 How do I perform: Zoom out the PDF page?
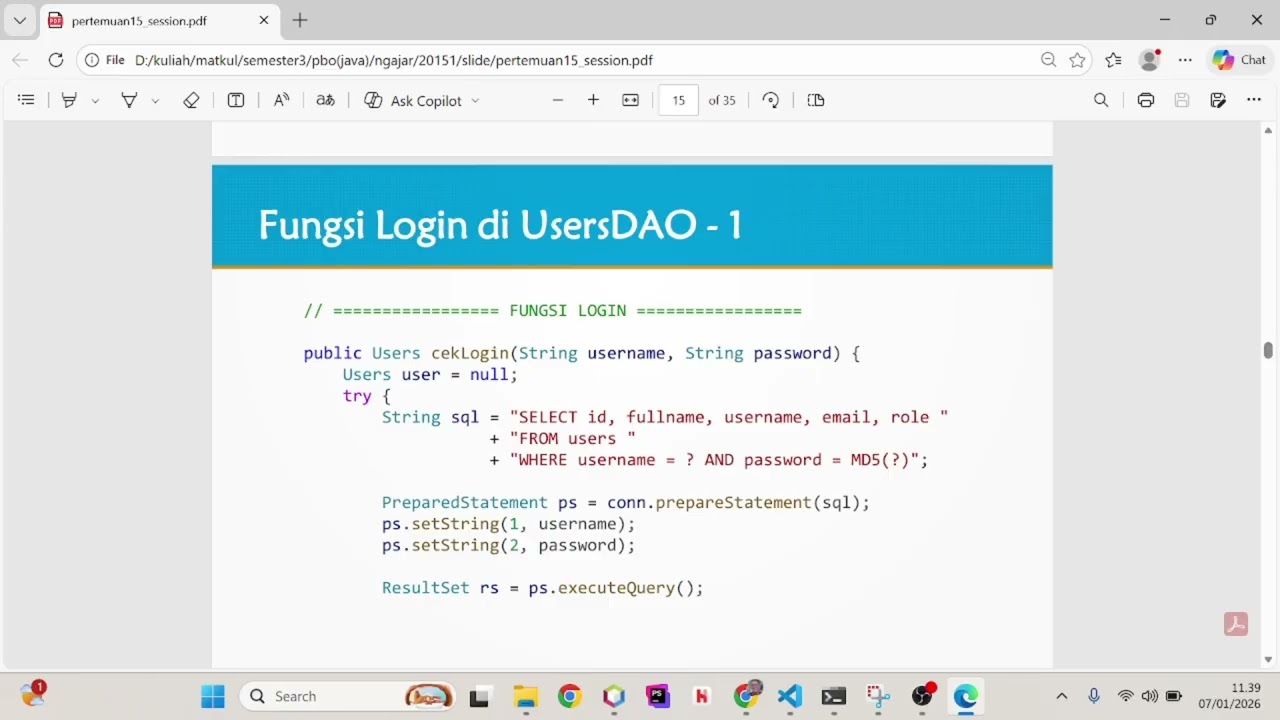pyautogui.click(x=558, y=100)
